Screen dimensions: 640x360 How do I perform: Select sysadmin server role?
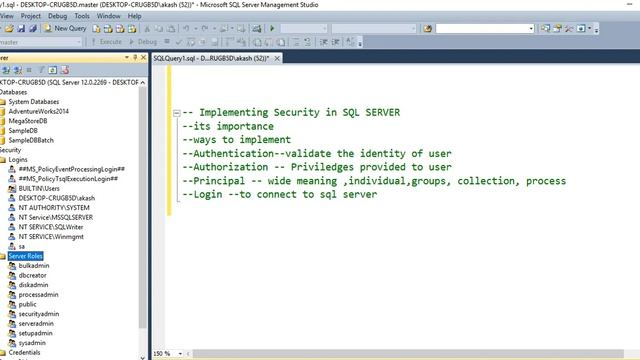click(32, 343)
